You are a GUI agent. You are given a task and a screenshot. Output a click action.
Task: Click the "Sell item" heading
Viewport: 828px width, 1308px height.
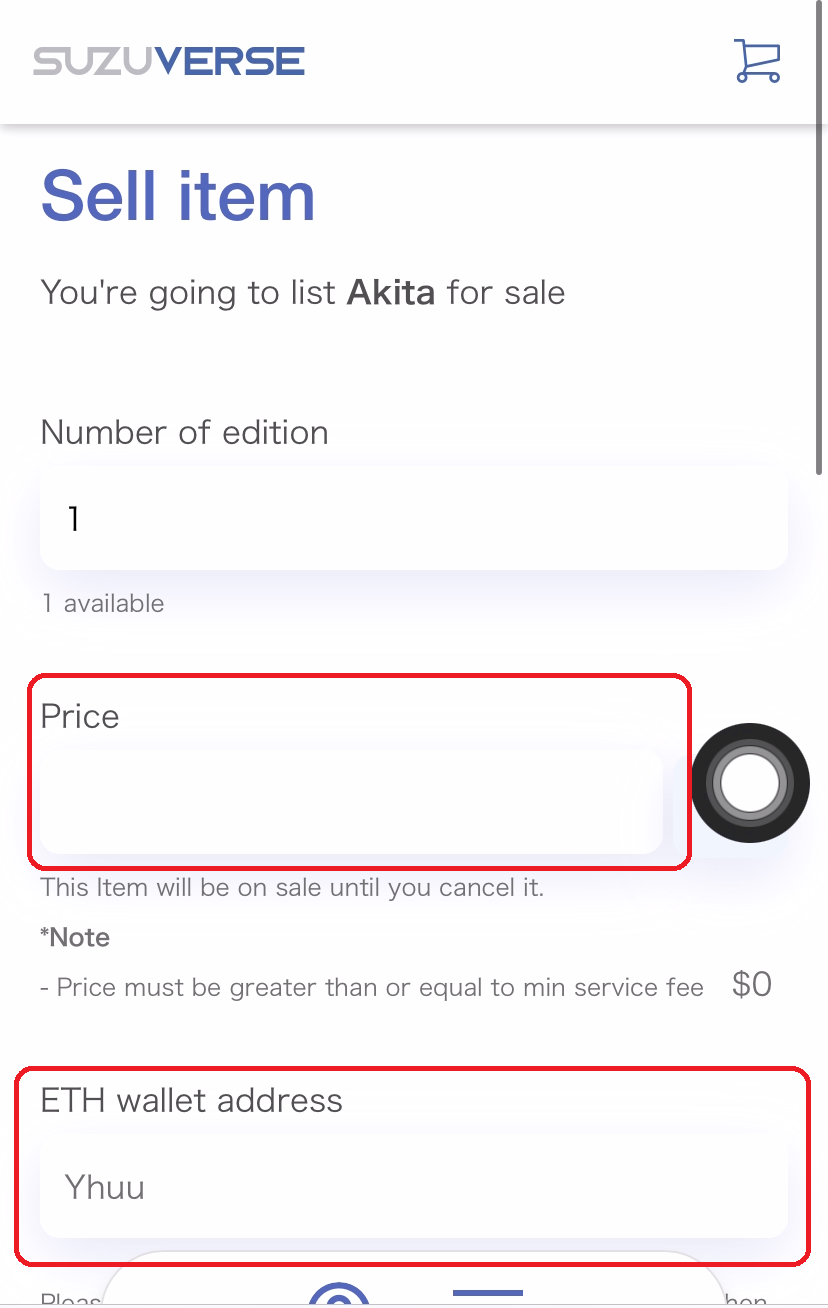coord(178,195)
